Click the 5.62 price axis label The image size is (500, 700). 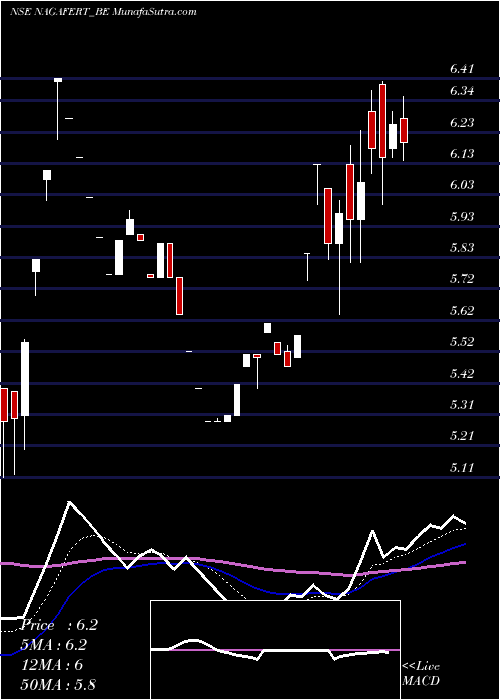click(x=462, y=311)
